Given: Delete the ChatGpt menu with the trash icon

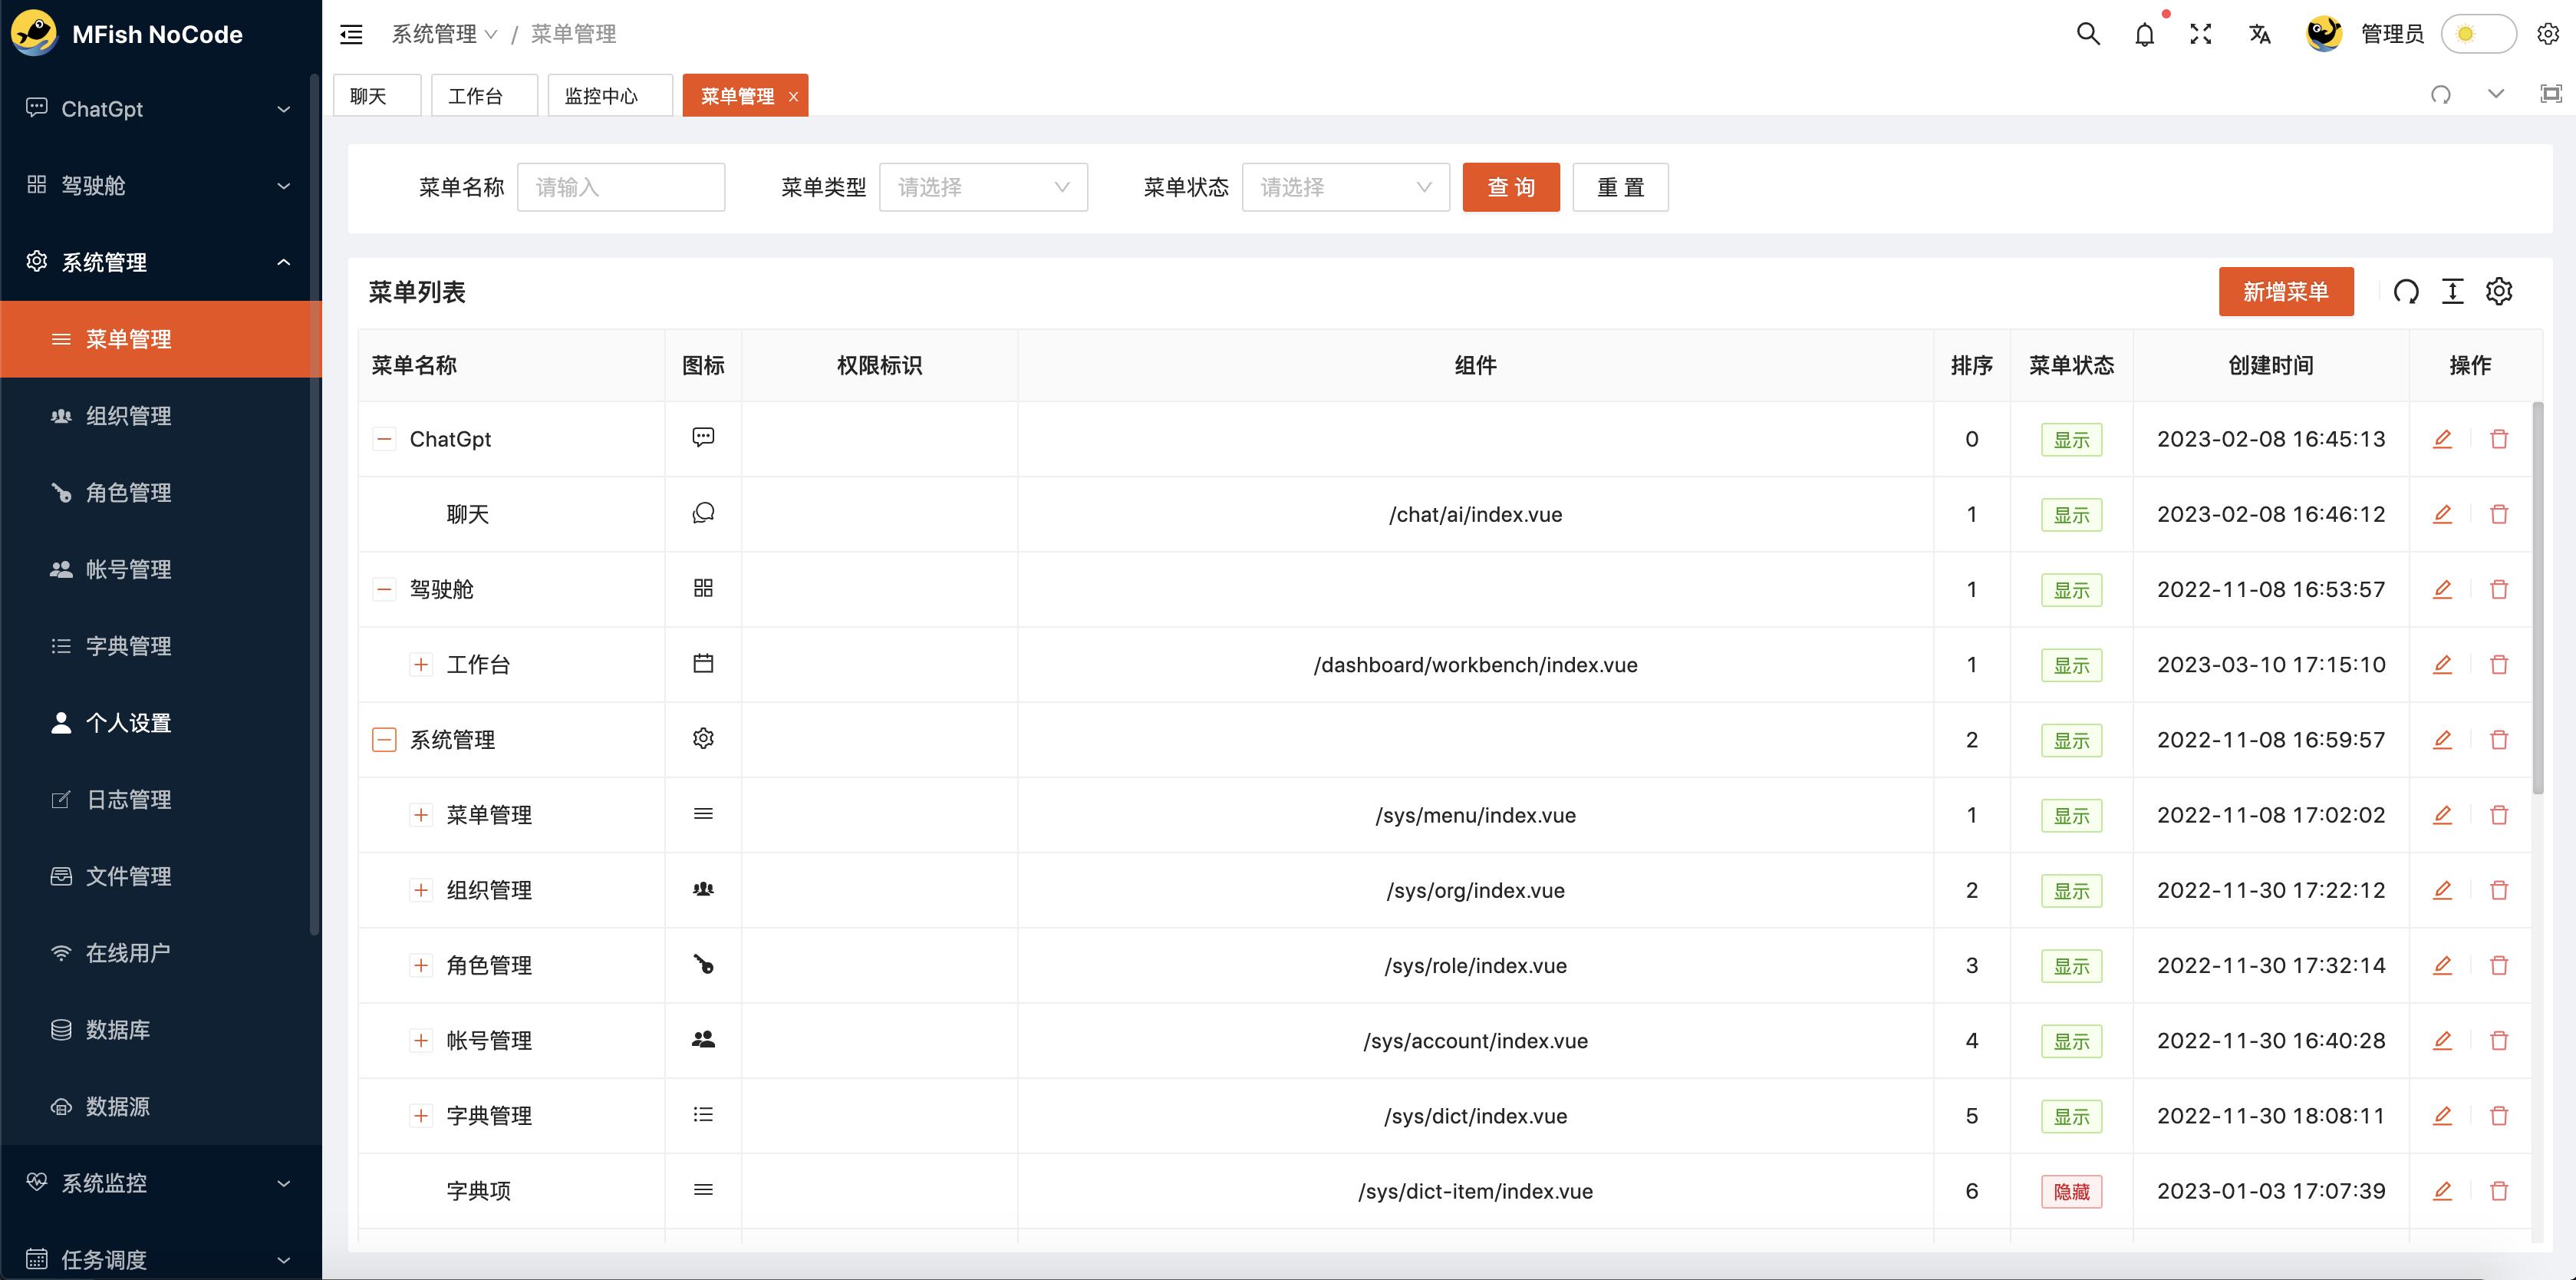Looking at the screenshot, I should click(x=2499, y=439).
